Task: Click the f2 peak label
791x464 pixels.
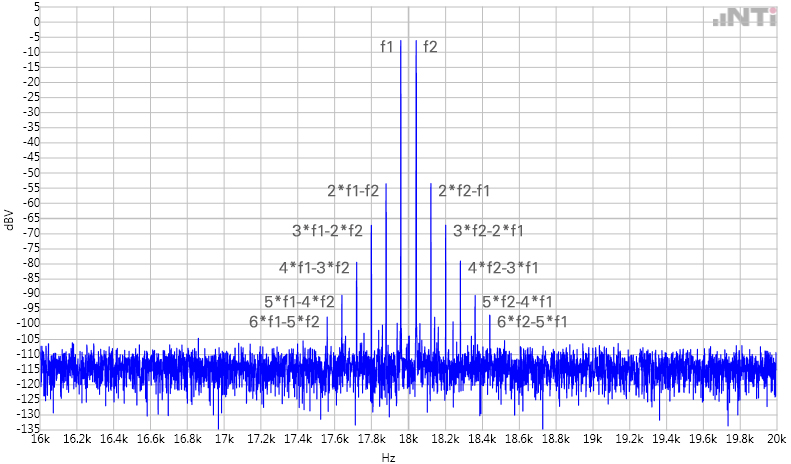Action: pyautogui.click(x=430, y=46)
